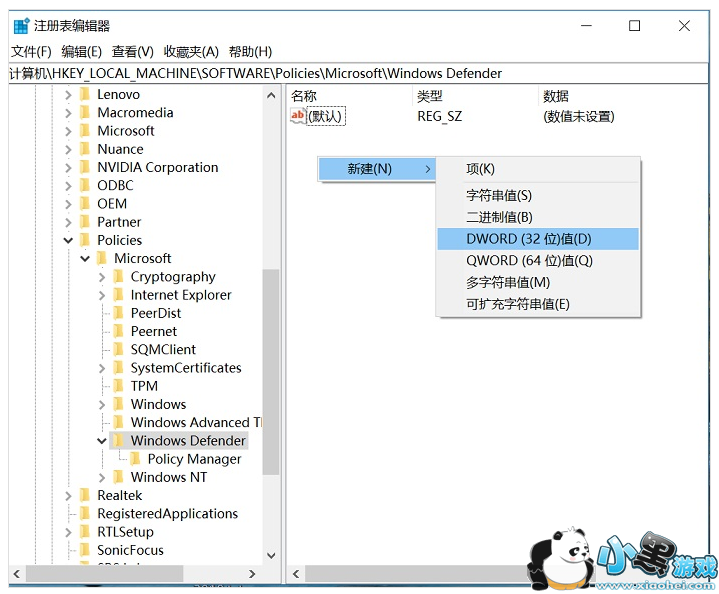
Task: Click the values pane scroll left arrow
Action: tap(296, 574)
